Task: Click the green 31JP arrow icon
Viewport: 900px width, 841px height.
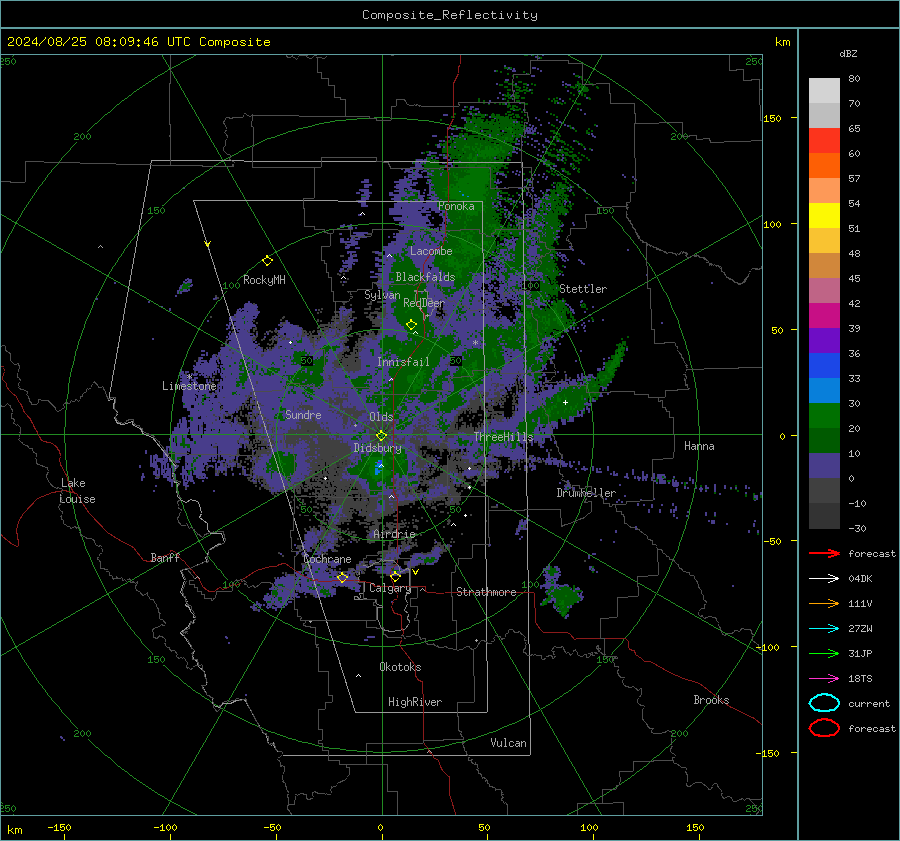Action: click(x=824, y=653)
